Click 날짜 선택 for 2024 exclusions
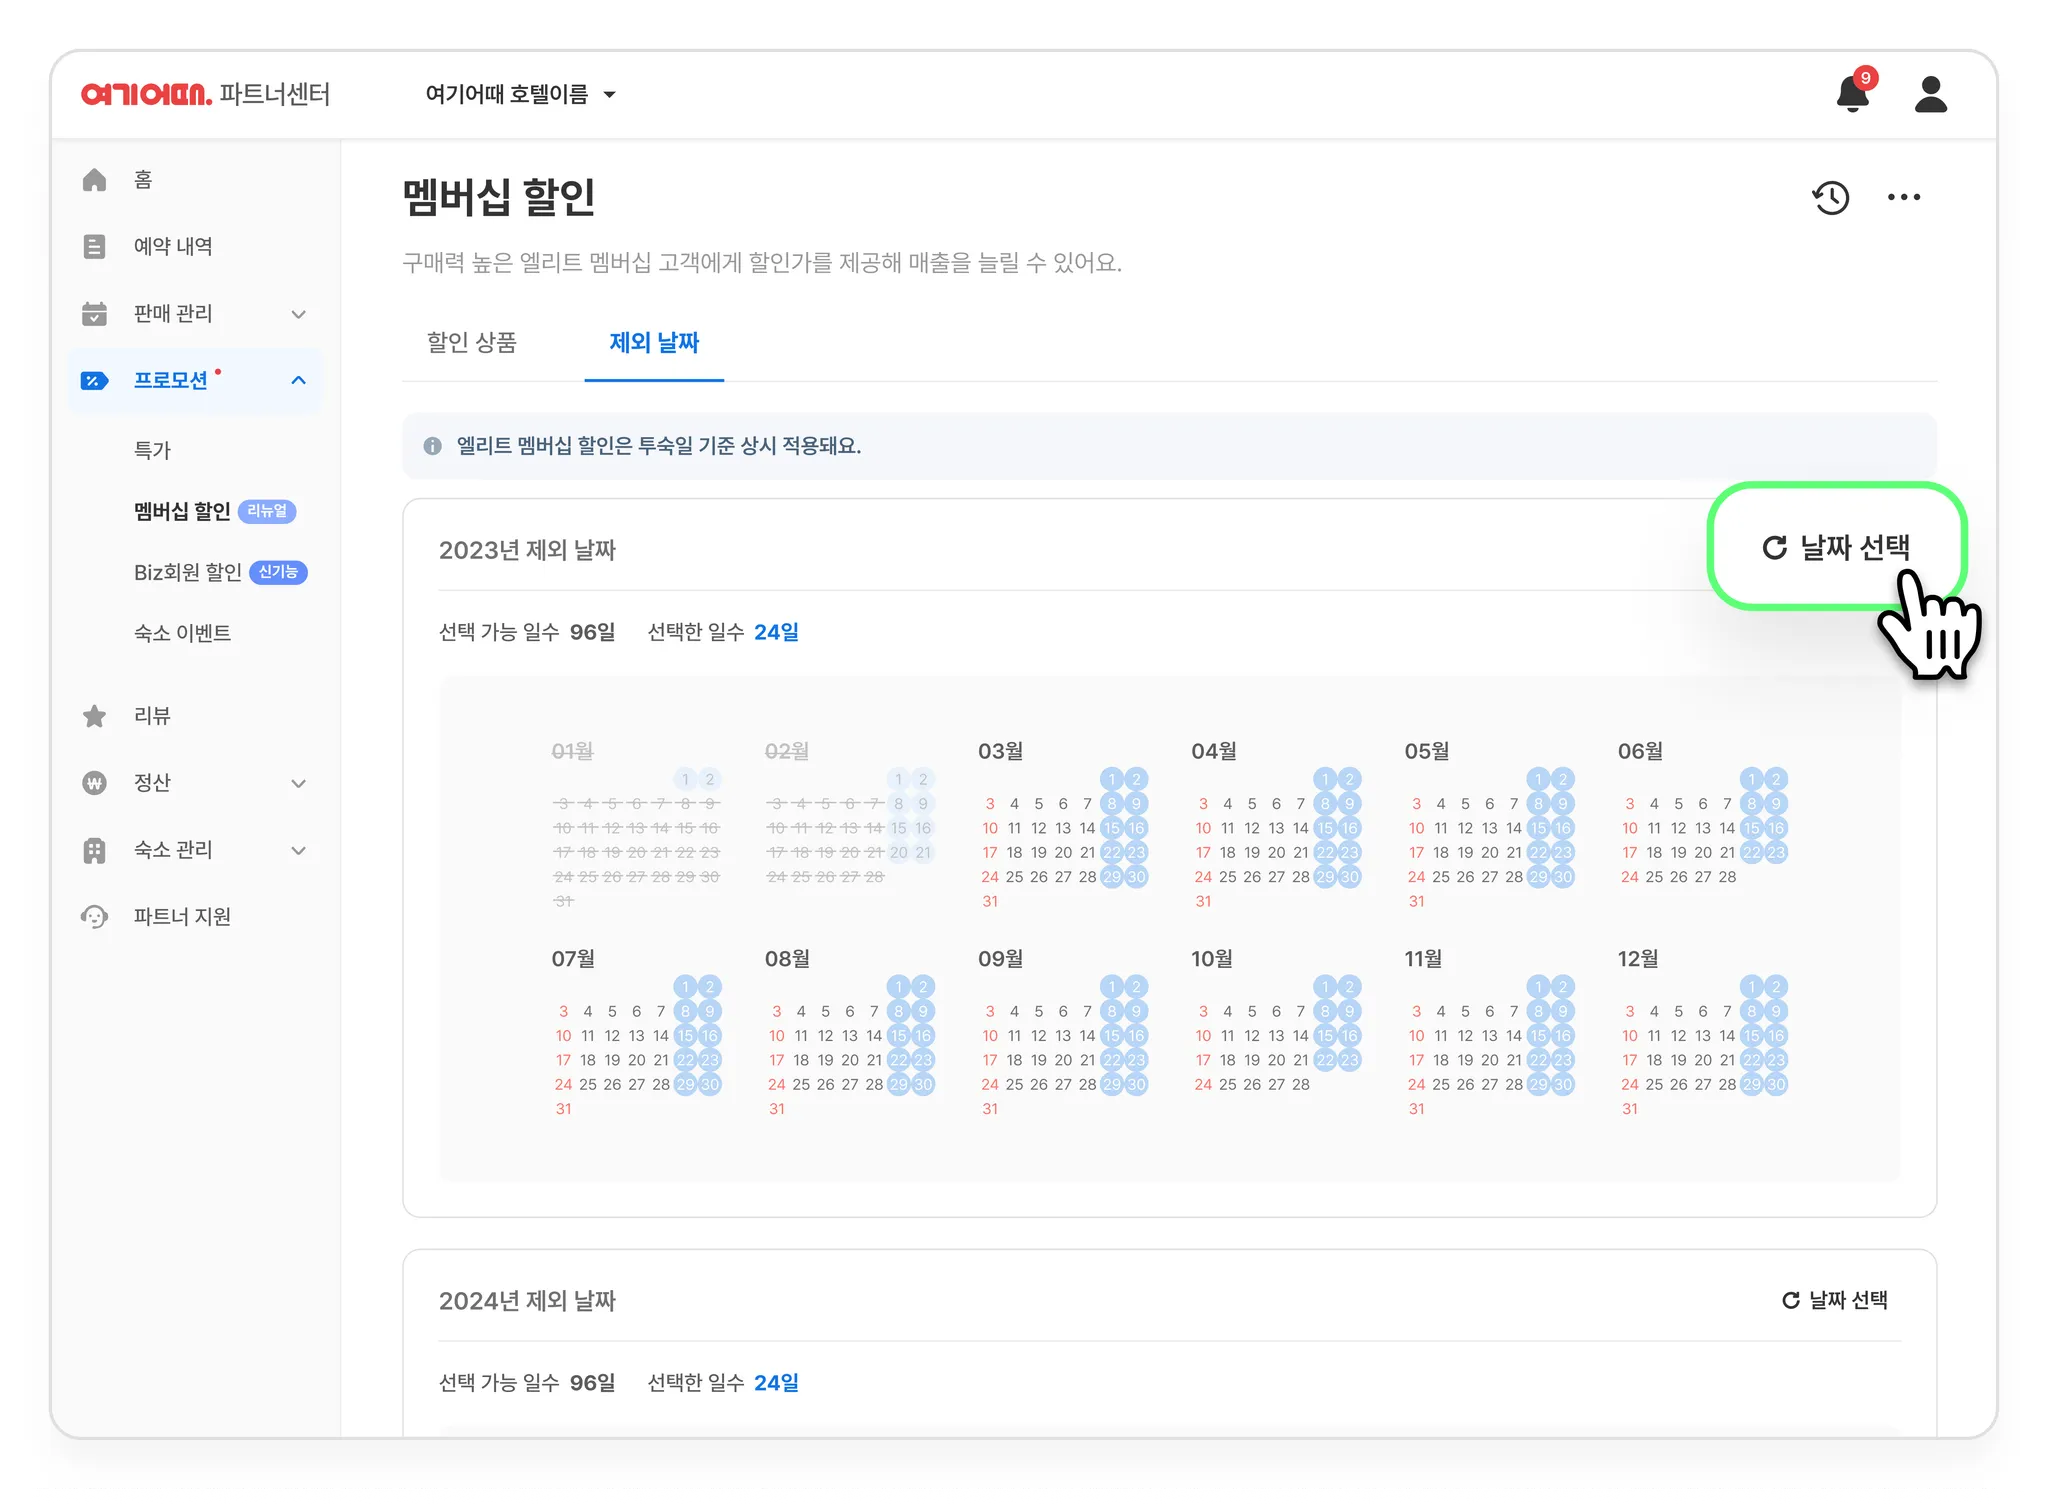The image size is (2048, 1505). (1835, 1300)
